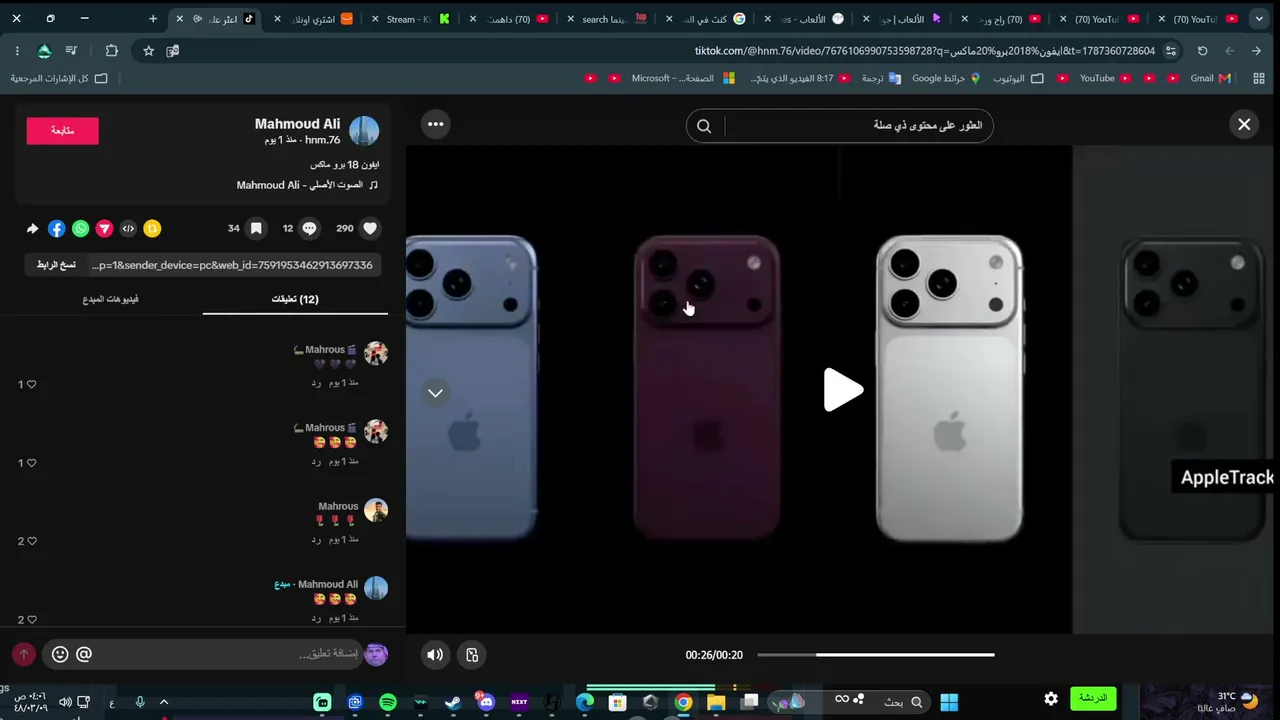Mute the video with the speaker icon

[x=435, y=655]
